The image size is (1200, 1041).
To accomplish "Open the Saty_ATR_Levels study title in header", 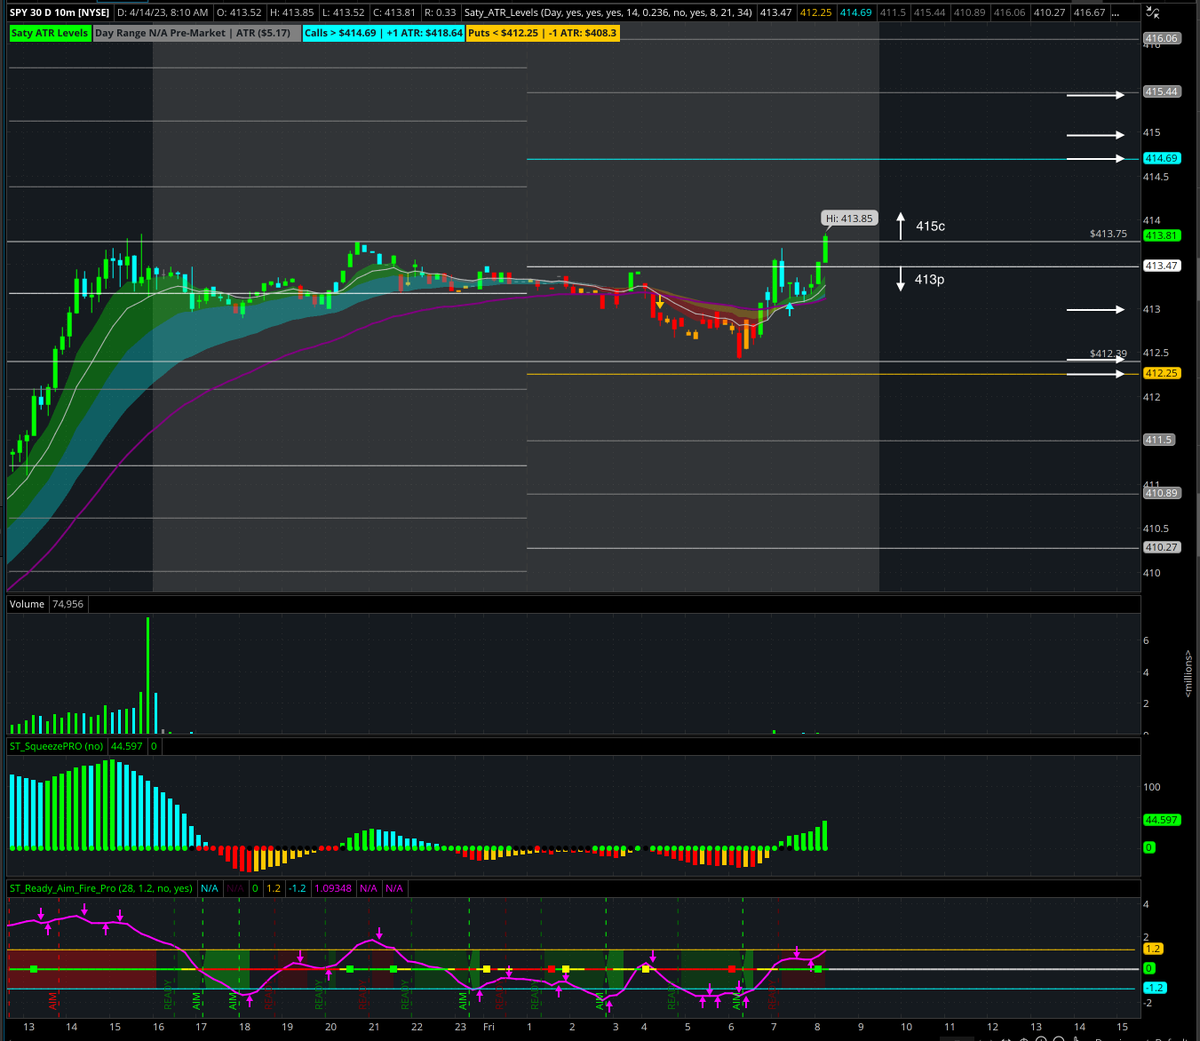I will 608,13.
